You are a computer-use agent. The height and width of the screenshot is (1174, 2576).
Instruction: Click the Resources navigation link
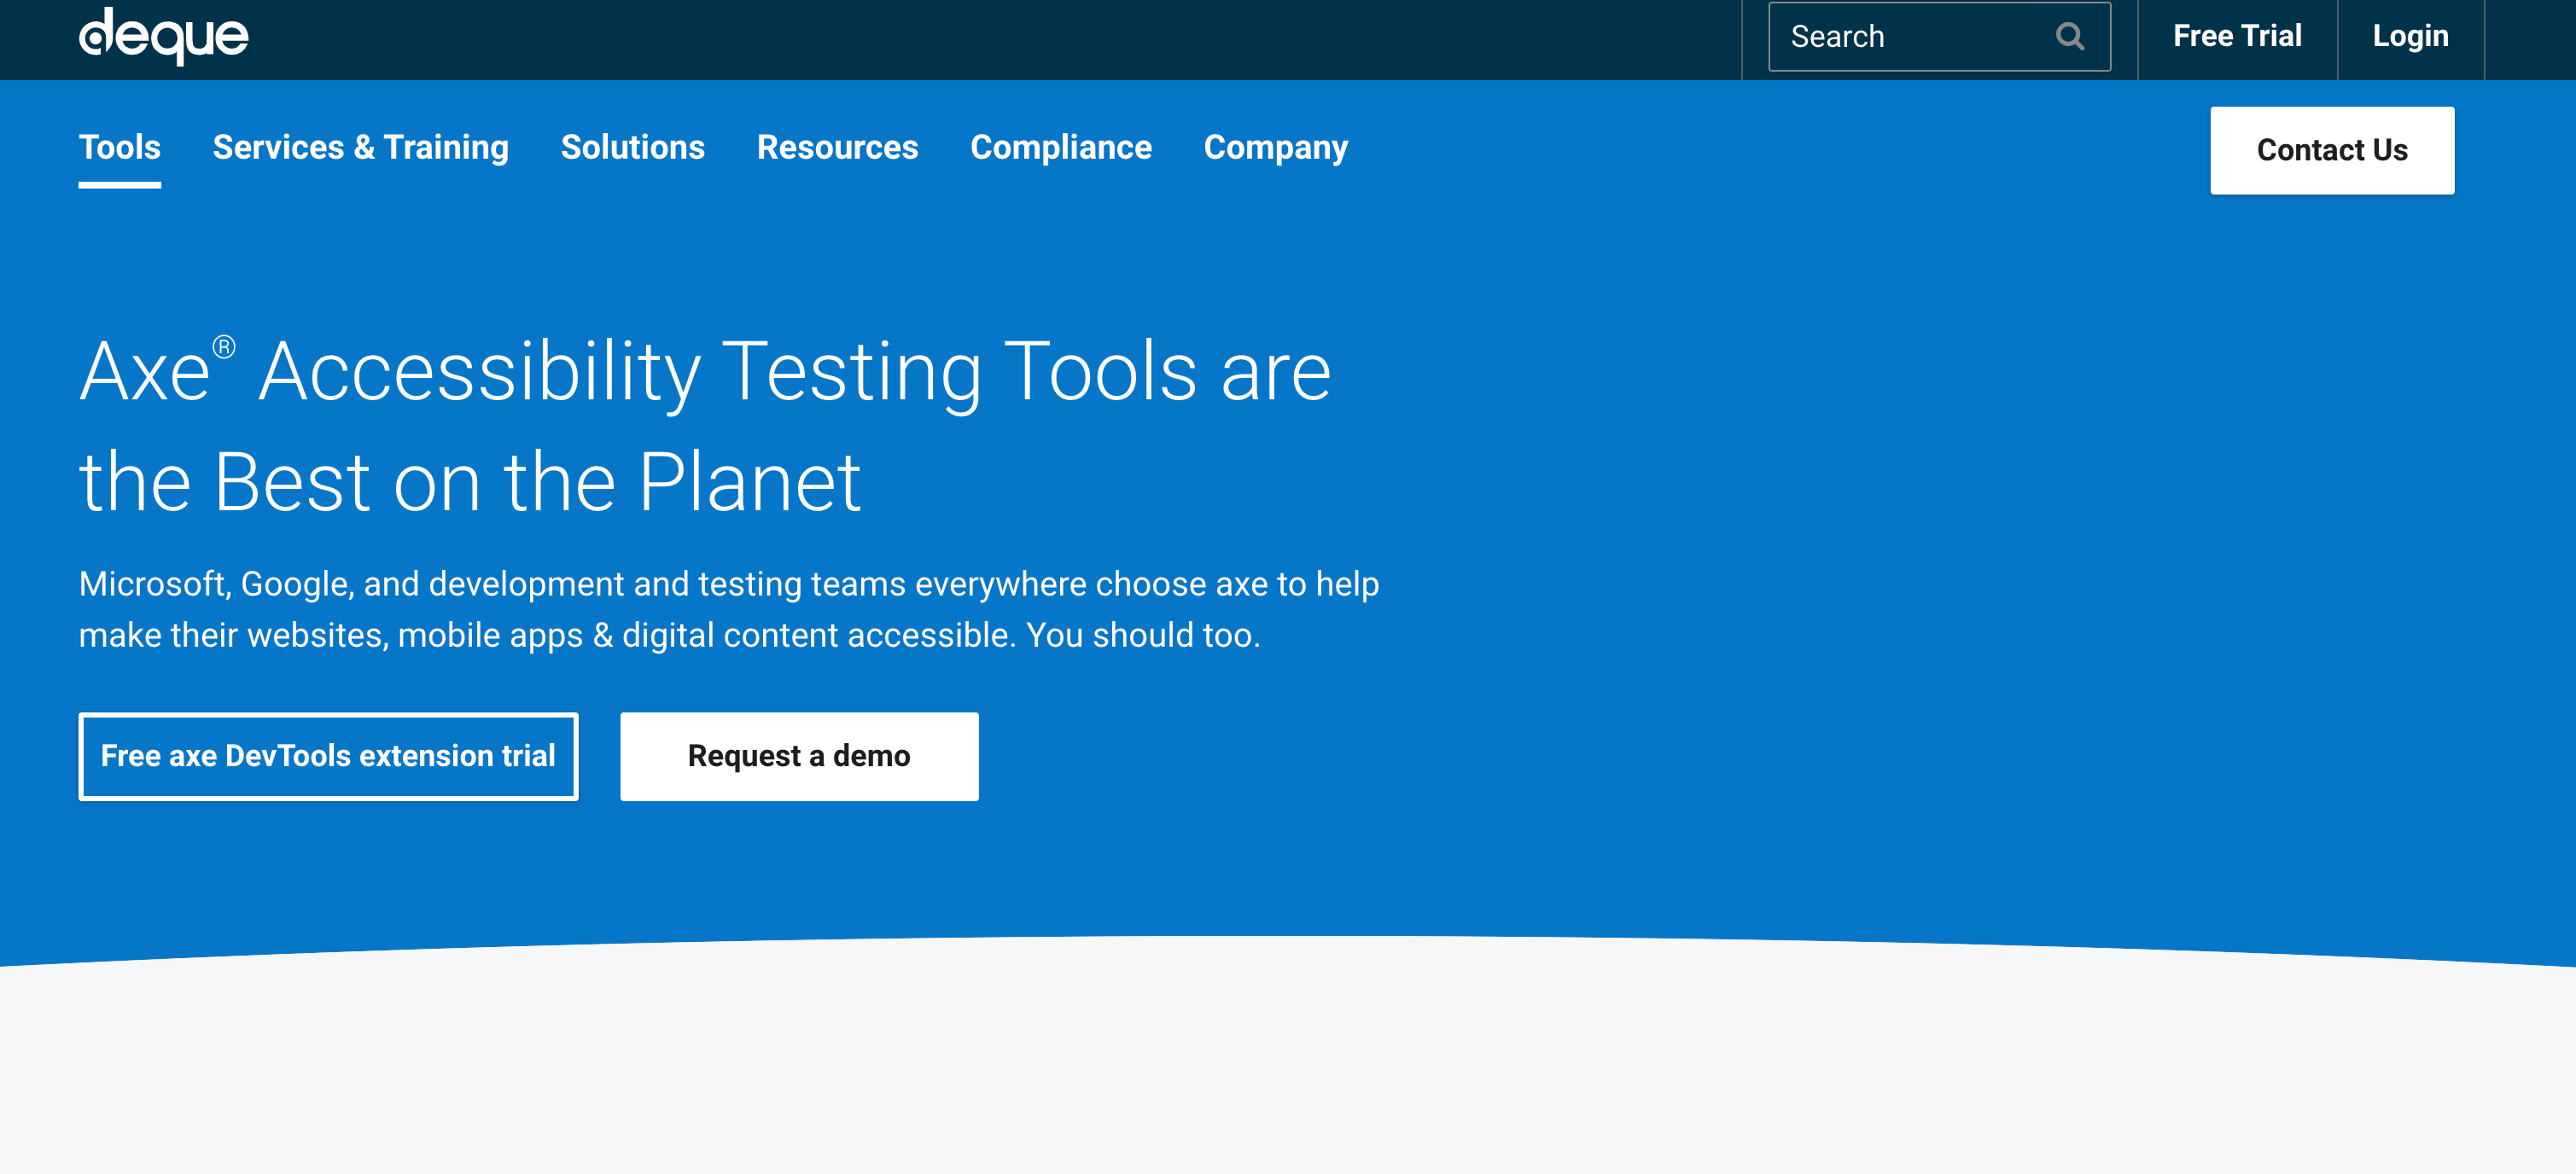836,148
